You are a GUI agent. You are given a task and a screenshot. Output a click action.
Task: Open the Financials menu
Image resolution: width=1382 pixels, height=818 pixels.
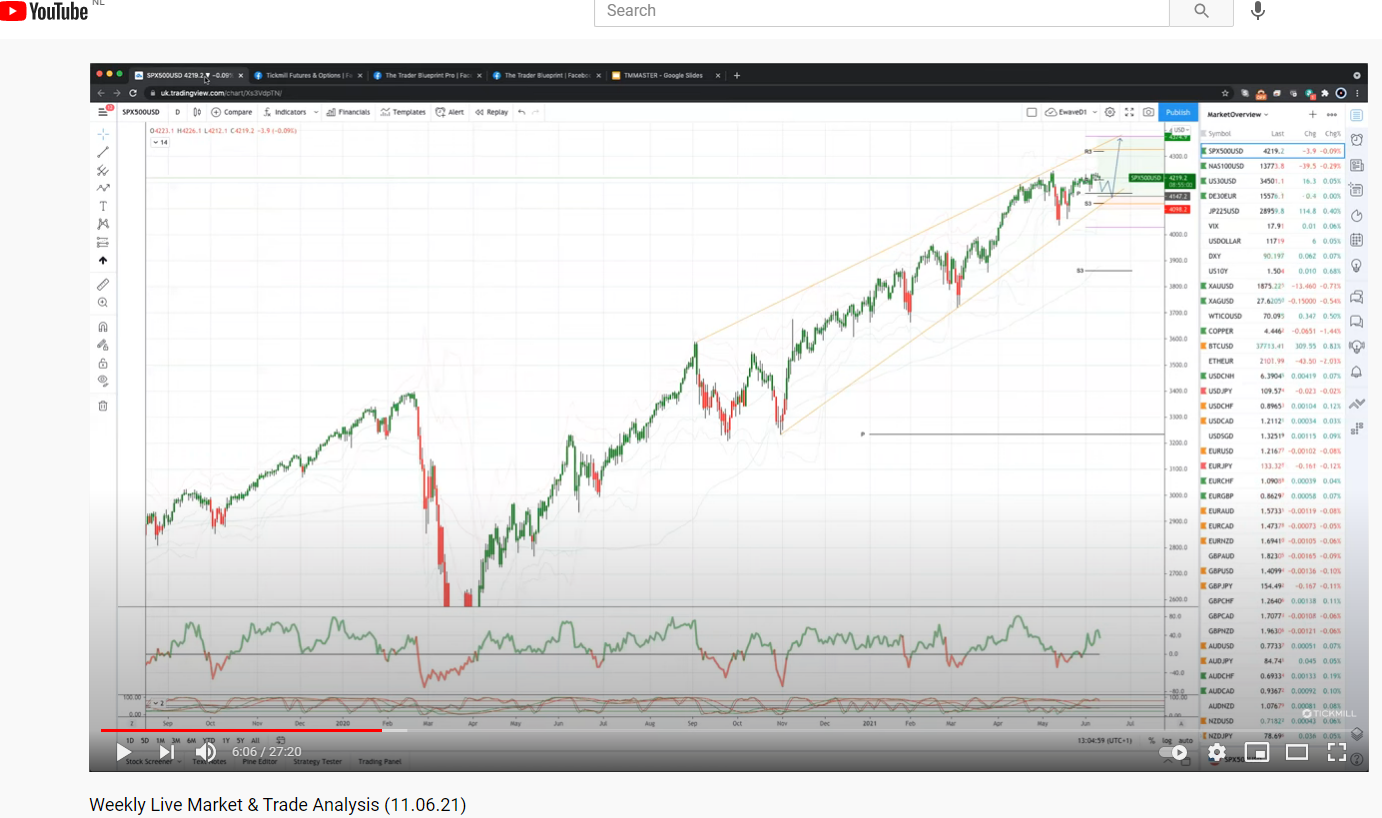pos(349,112)
